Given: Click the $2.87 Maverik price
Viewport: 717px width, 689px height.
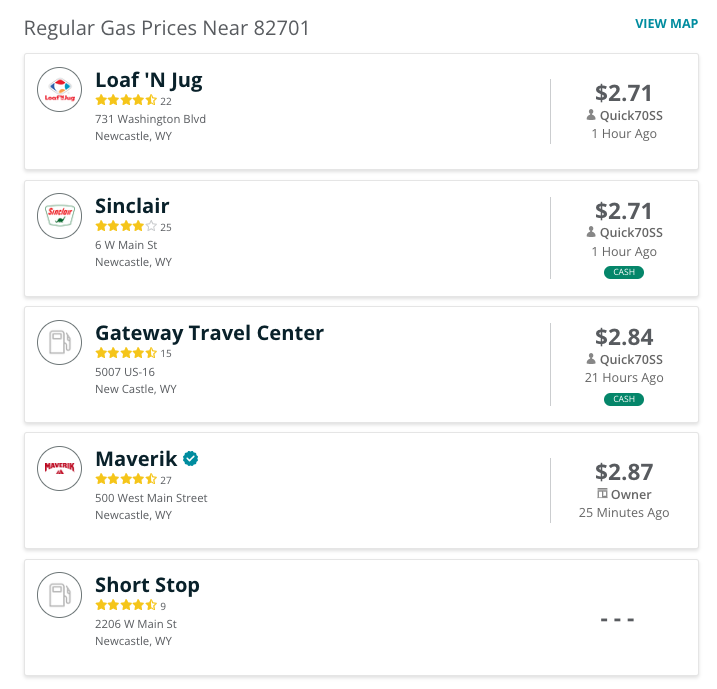Looking at the screenshot, I should point(624,472).
